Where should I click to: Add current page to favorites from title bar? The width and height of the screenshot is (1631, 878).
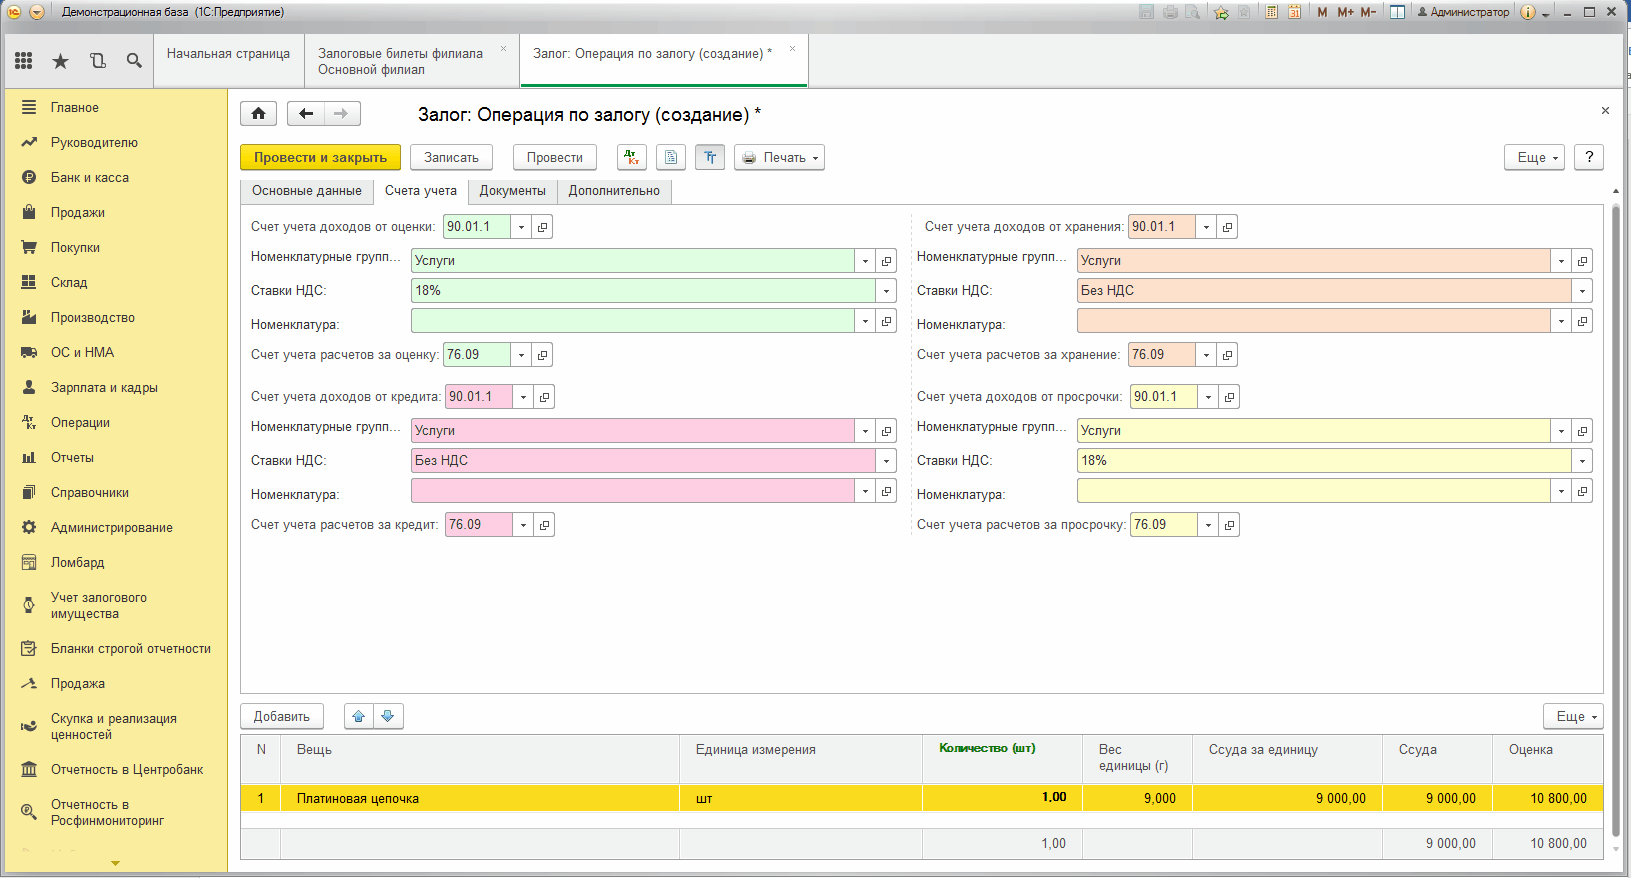pyautogui.click(x=1221, y=12)
